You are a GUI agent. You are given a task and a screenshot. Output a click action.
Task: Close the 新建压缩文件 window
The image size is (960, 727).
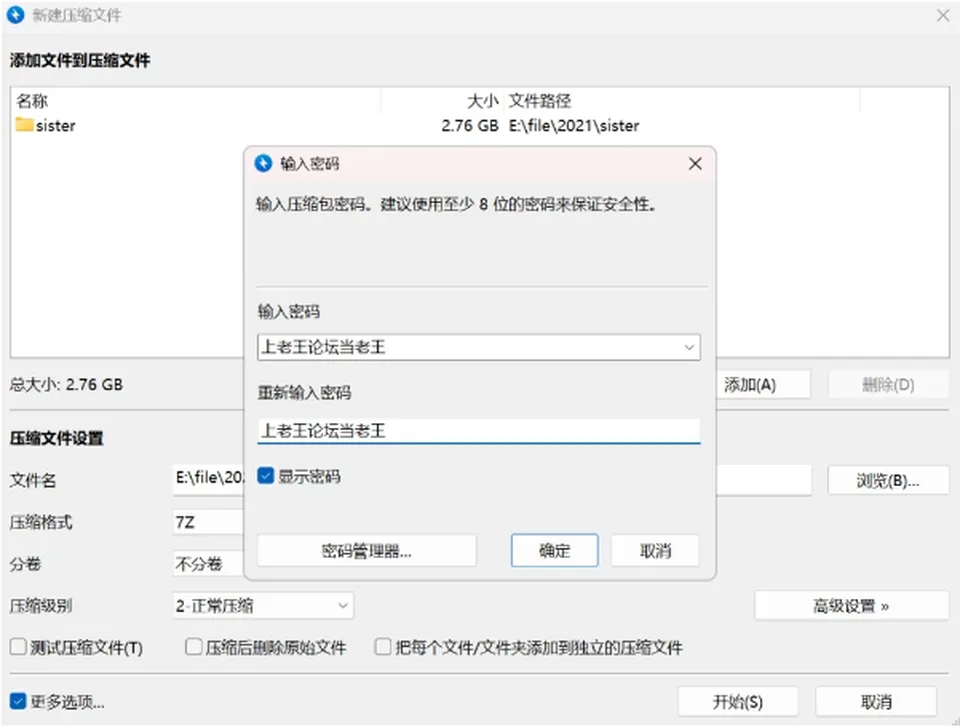point(943,15)
